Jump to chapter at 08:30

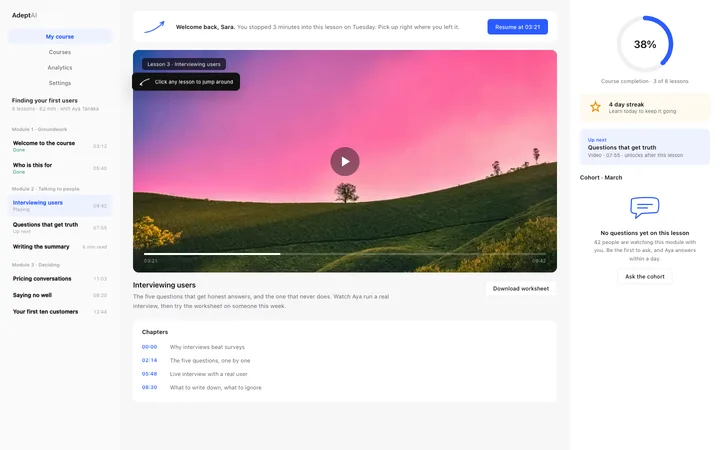(149, 387)
